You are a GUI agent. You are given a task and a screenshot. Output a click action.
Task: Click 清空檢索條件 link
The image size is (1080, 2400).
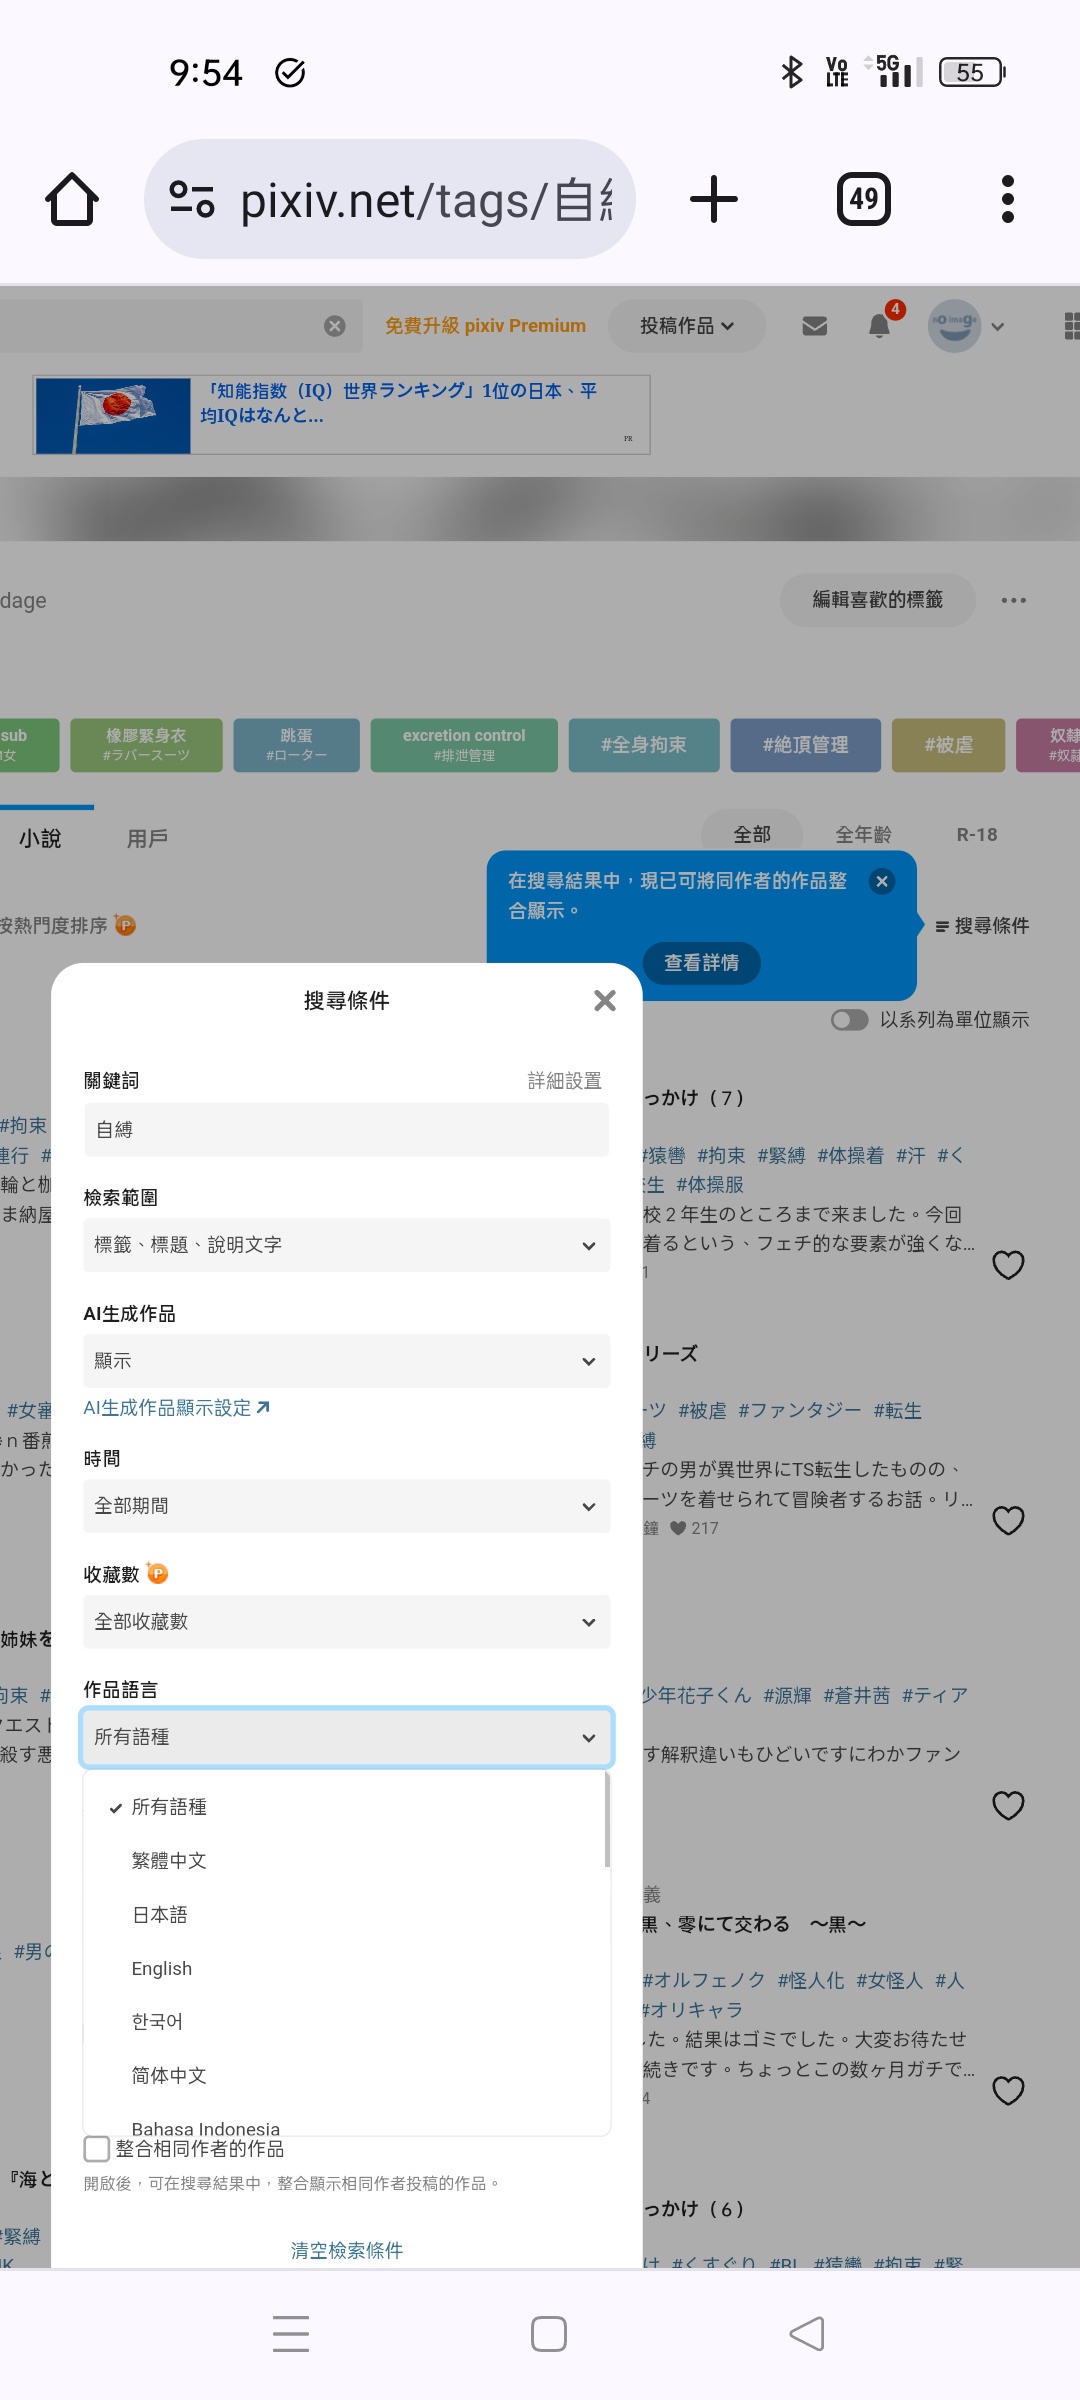pyautogui.click(x=347, y=2250)
